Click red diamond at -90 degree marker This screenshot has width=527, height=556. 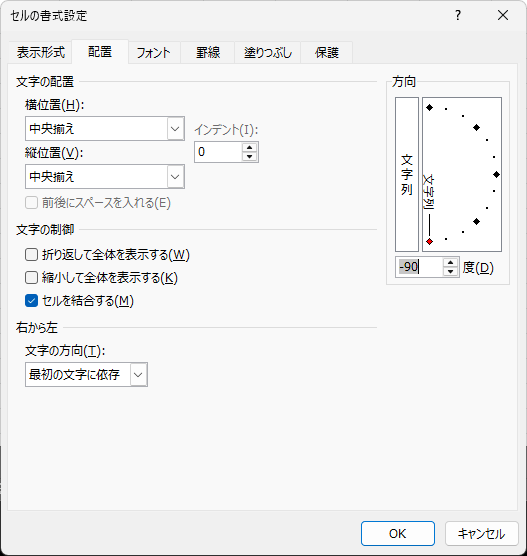click(429, 241)
